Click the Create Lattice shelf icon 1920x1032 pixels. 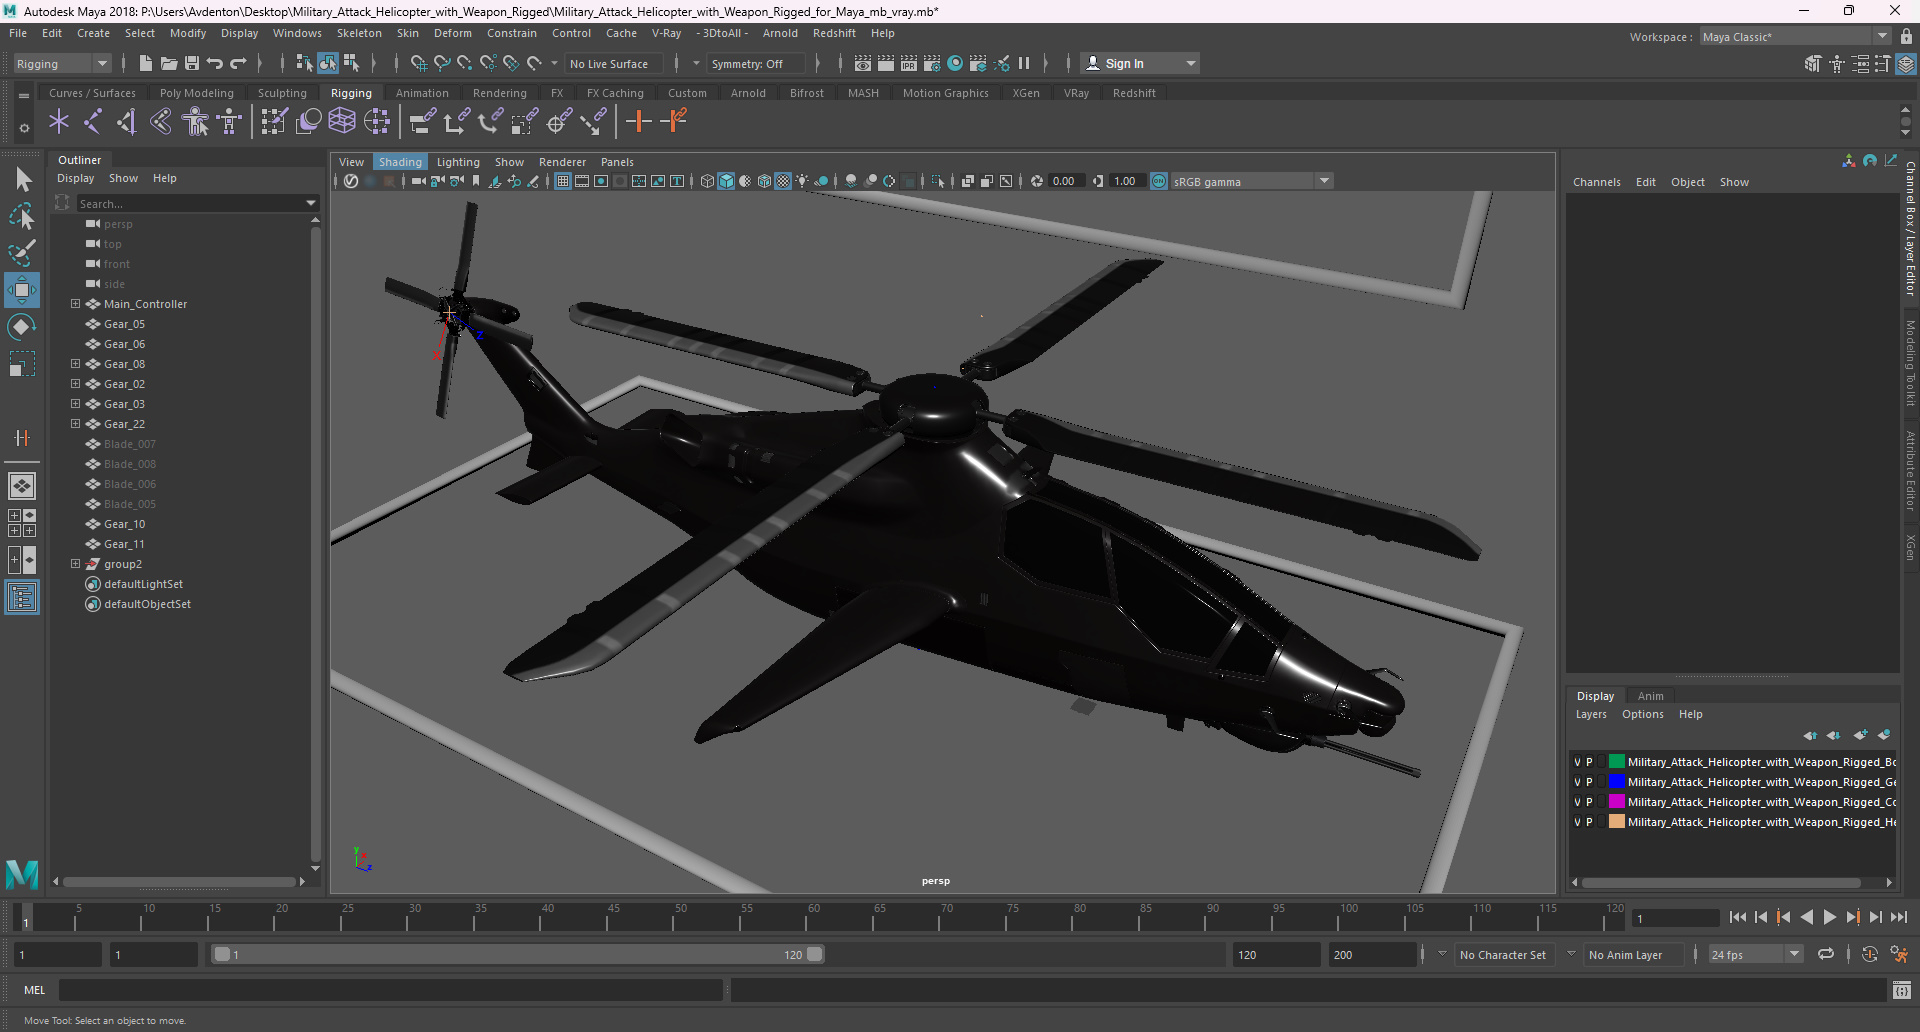tap(342, 122)
